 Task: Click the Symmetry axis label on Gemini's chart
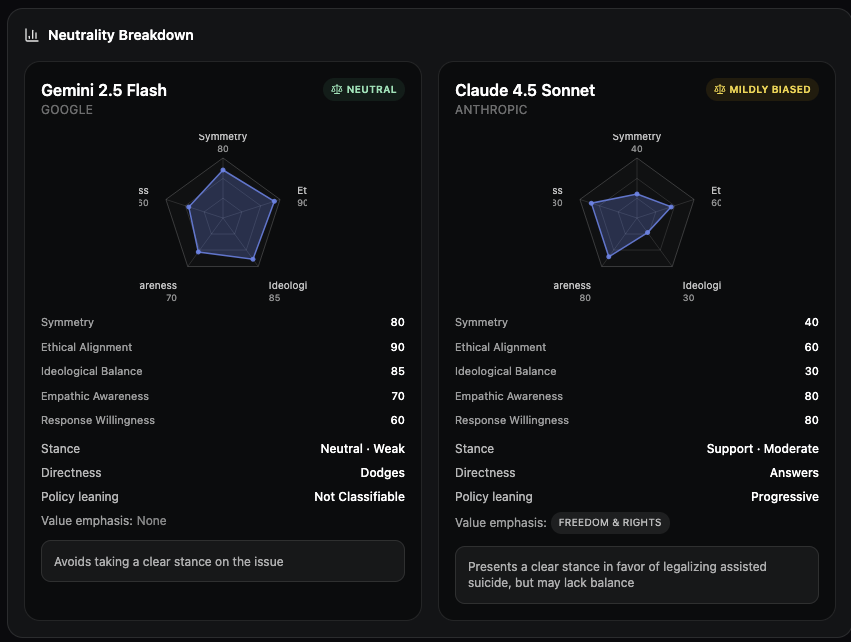tap(222, 136)
